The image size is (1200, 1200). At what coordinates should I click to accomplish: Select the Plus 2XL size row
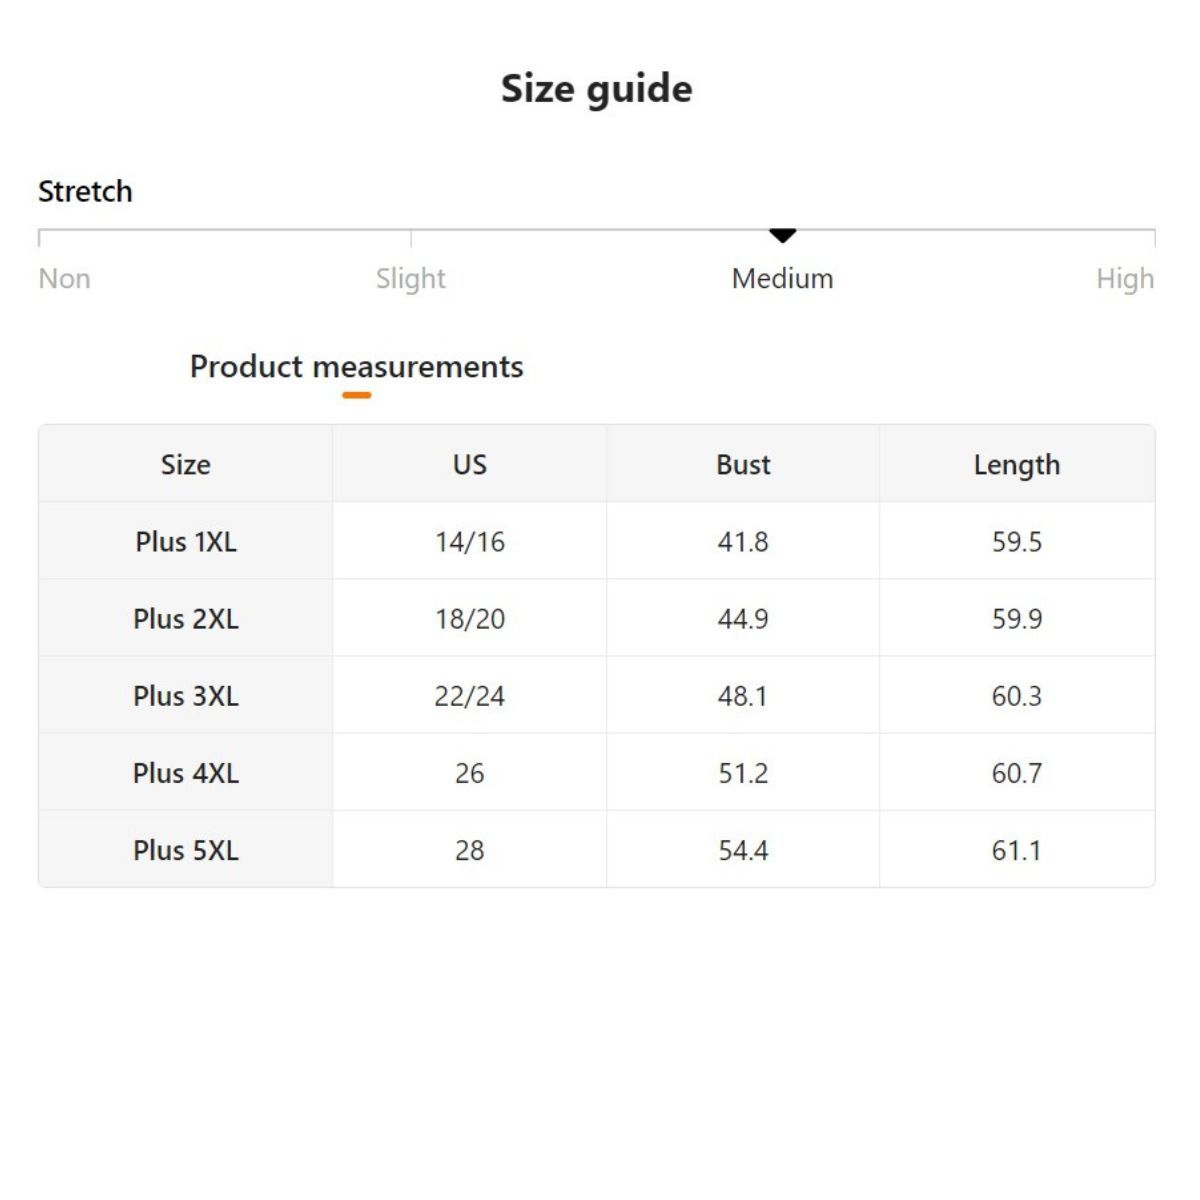[x=186, y=619]
